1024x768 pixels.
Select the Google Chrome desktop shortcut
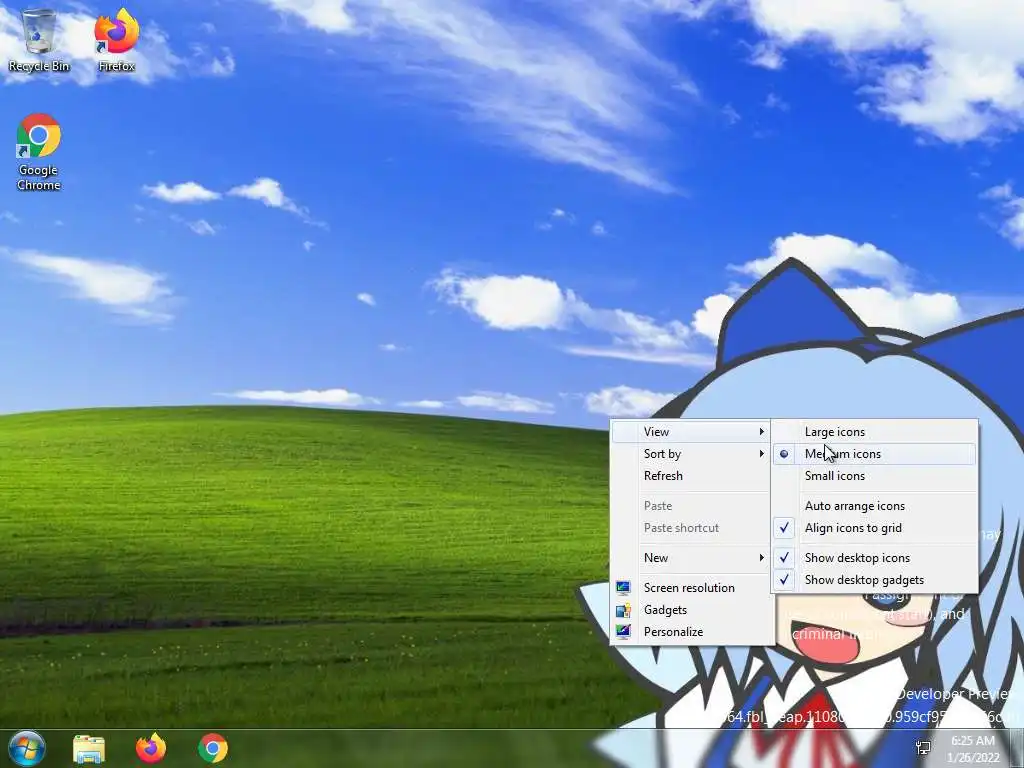coord(39,152)
